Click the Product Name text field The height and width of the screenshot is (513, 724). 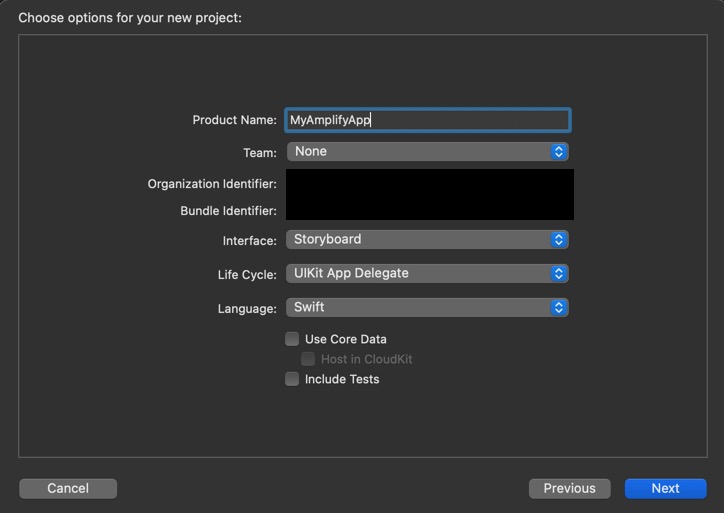(x=428, y=120)
